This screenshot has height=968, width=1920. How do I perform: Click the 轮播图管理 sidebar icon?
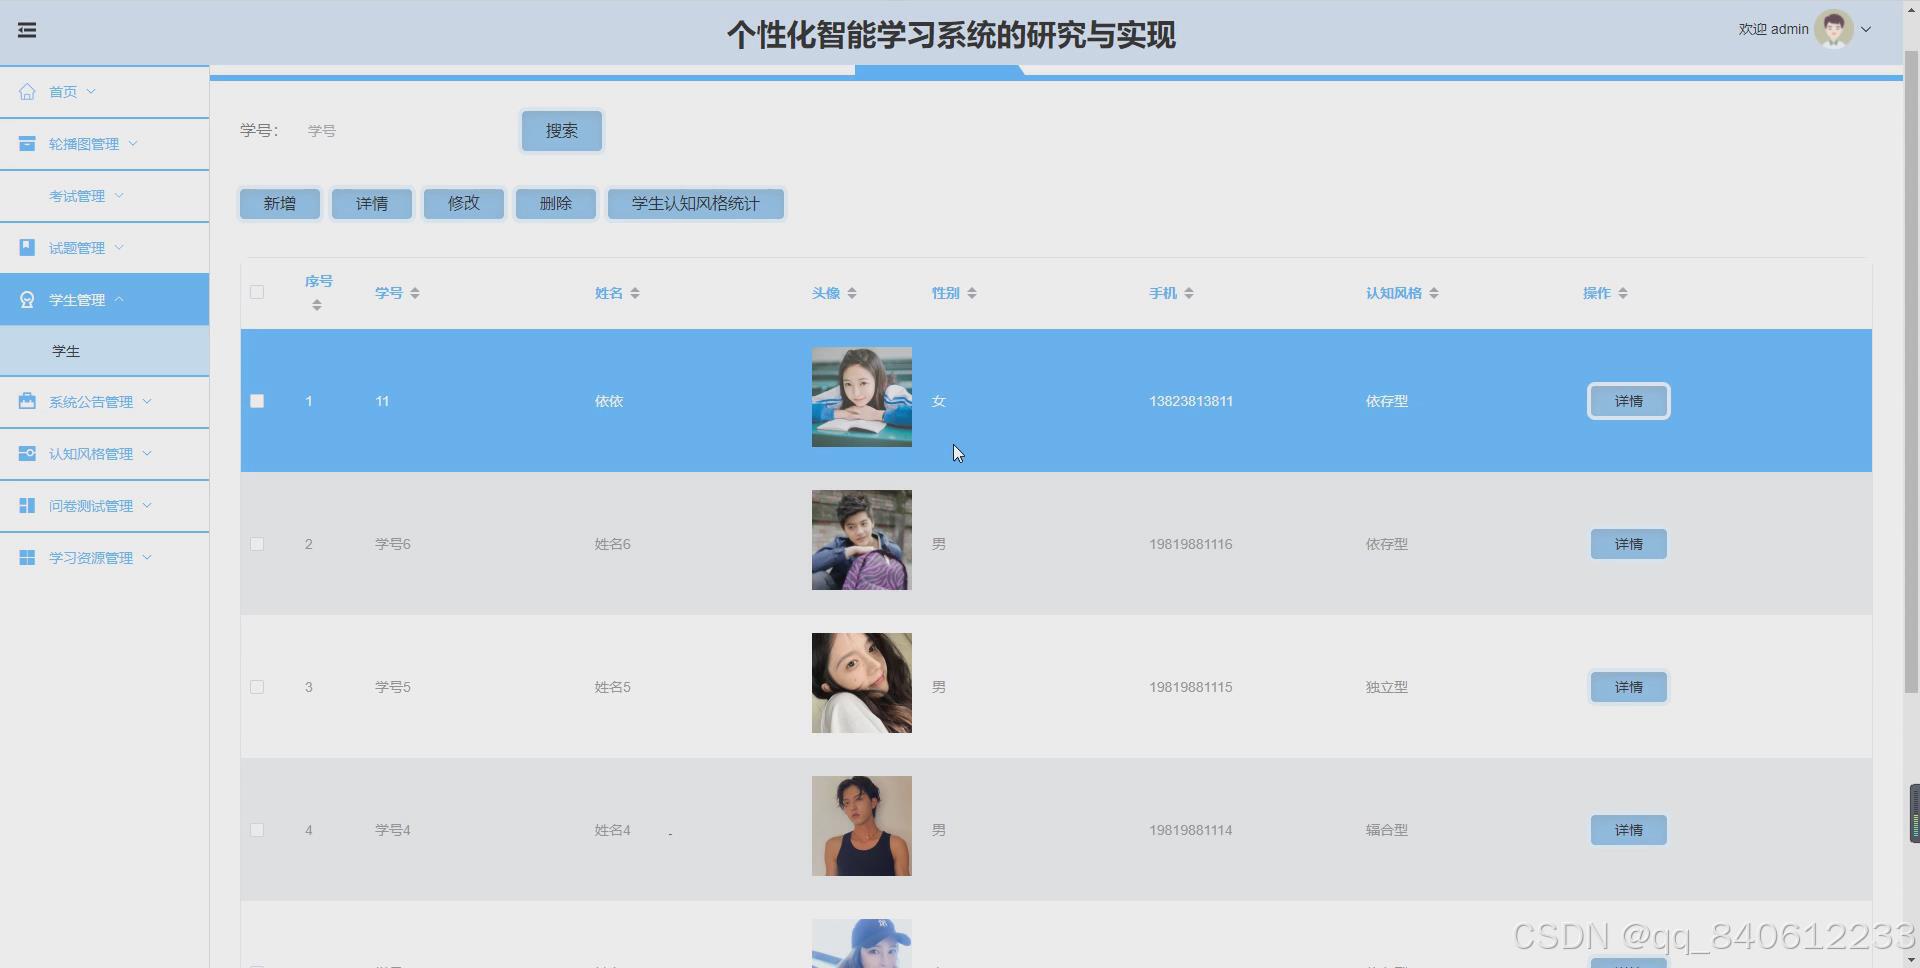[x=27, y=143]
